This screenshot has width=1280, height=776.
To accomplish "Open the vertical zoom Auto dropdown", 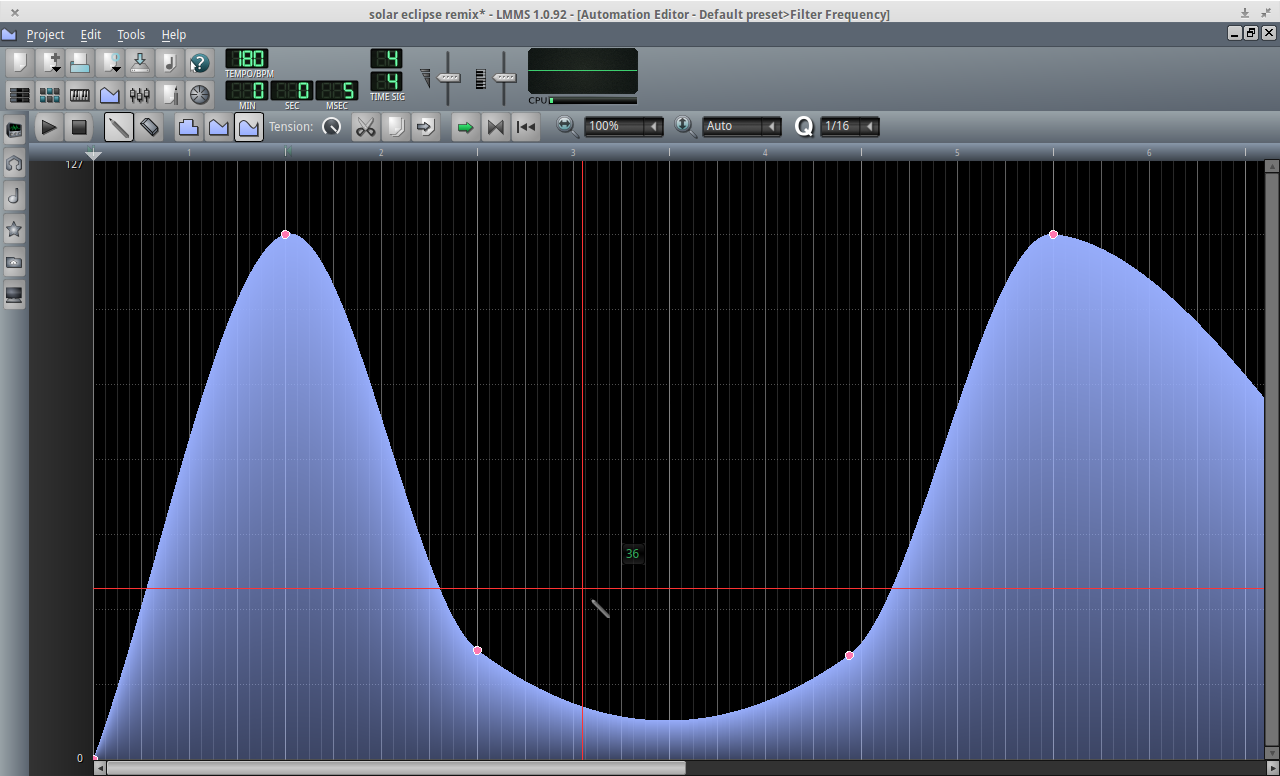I will point(742,126).
